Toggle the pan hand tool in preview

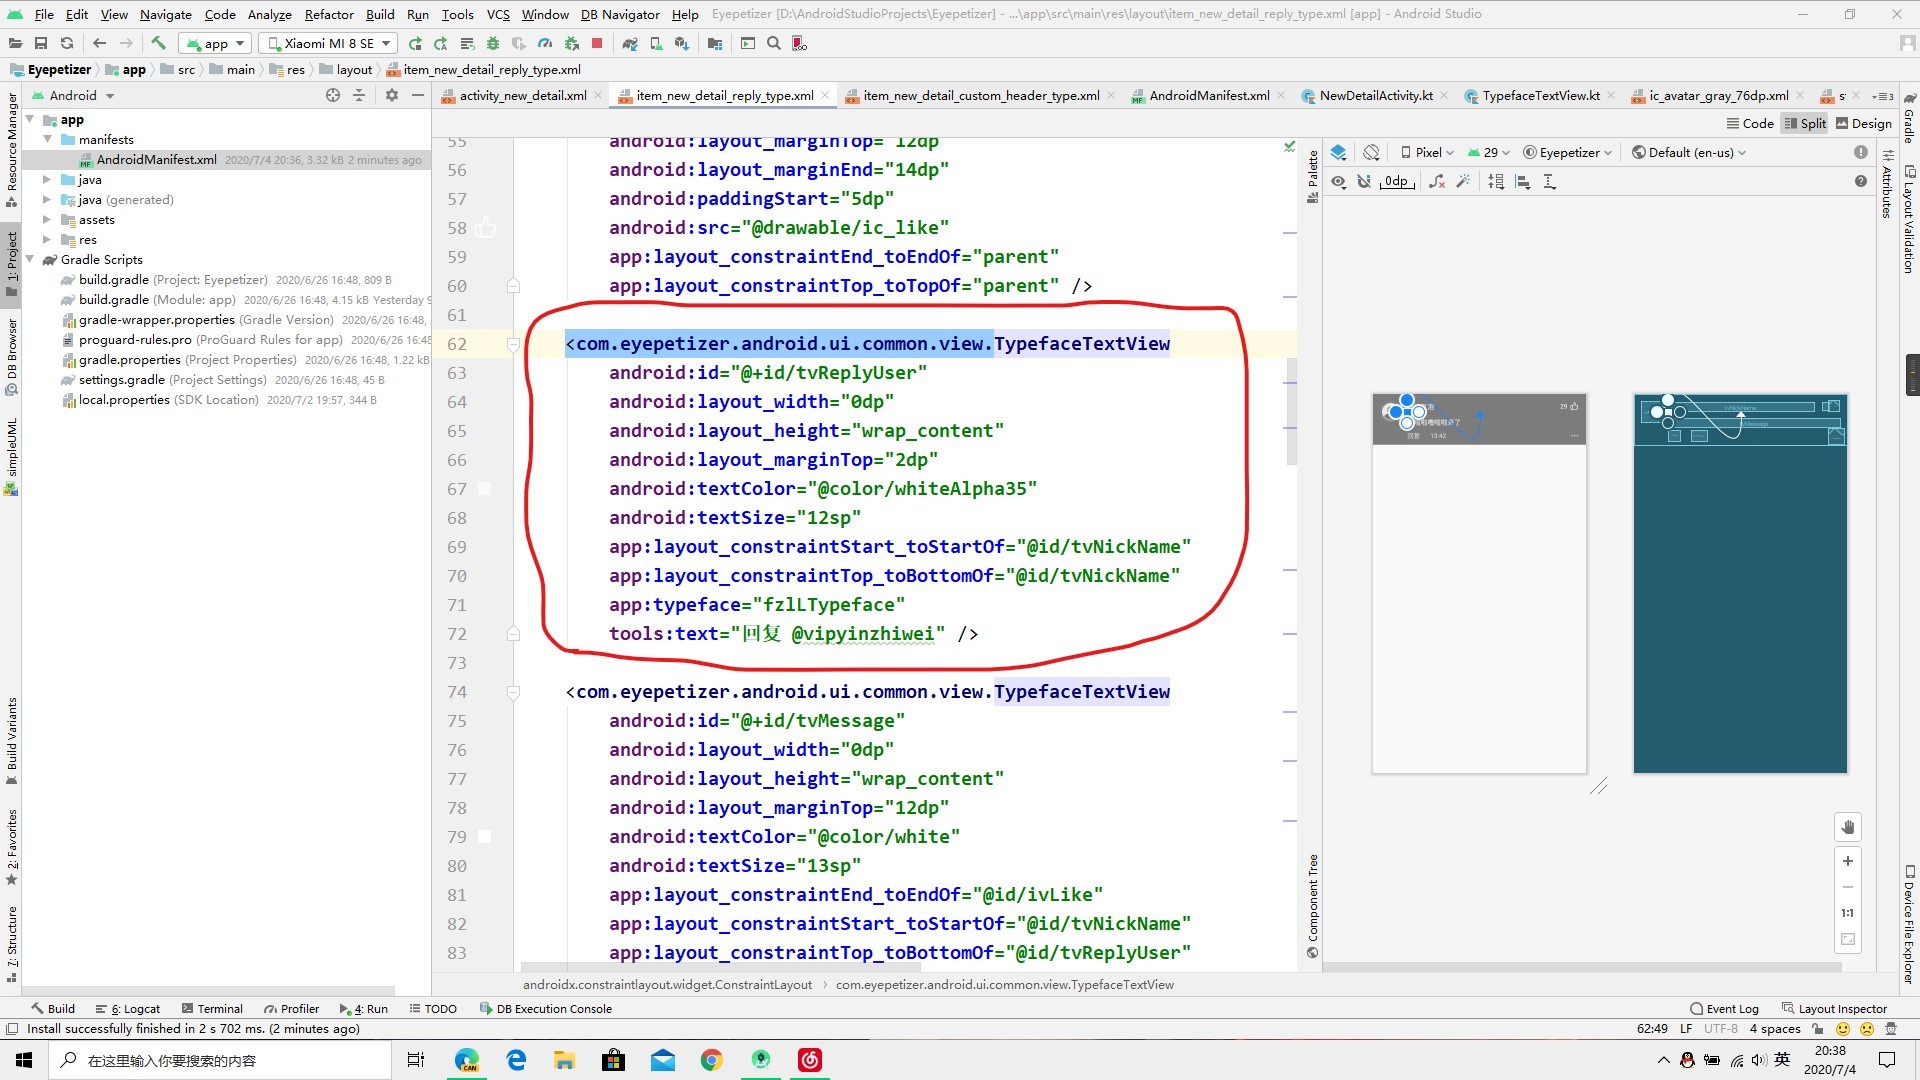tap(1848, 827)
